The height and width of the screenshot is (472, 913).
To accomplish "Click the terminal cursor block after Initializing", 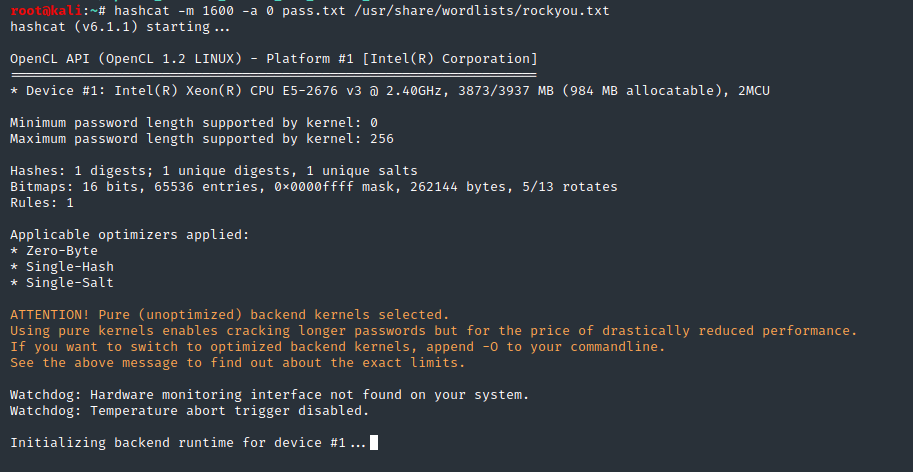I will point(374,443).
